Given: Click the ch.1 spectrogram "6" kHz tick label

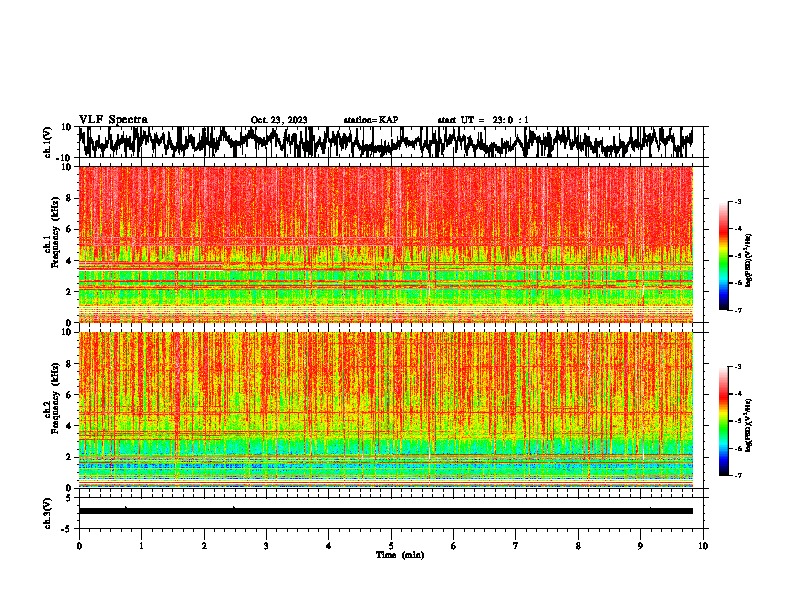Looking at the screenshot, I should 69,230.
